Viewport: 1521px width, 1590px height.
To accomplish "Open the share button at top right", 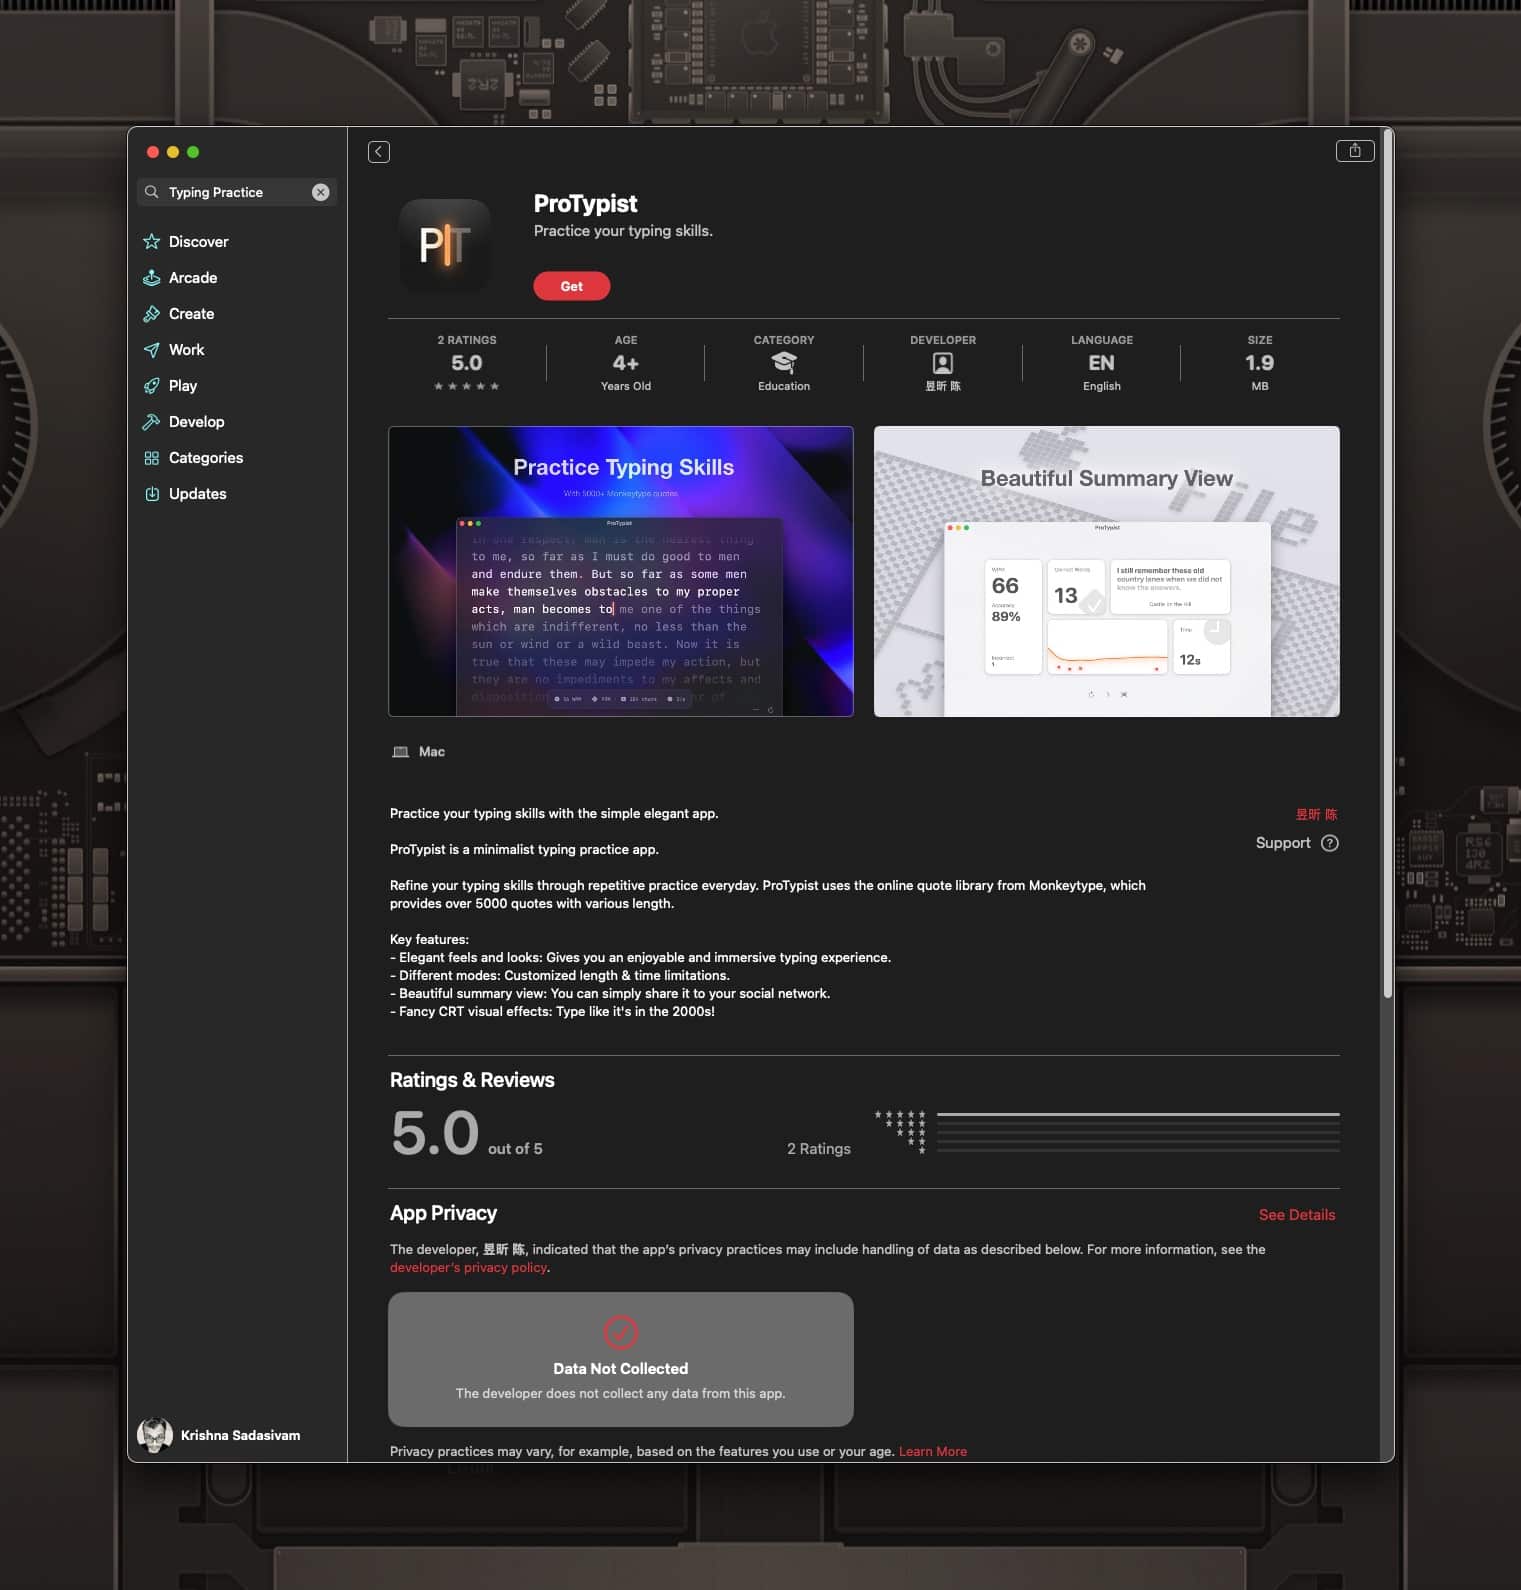I will pos(1354,151).
